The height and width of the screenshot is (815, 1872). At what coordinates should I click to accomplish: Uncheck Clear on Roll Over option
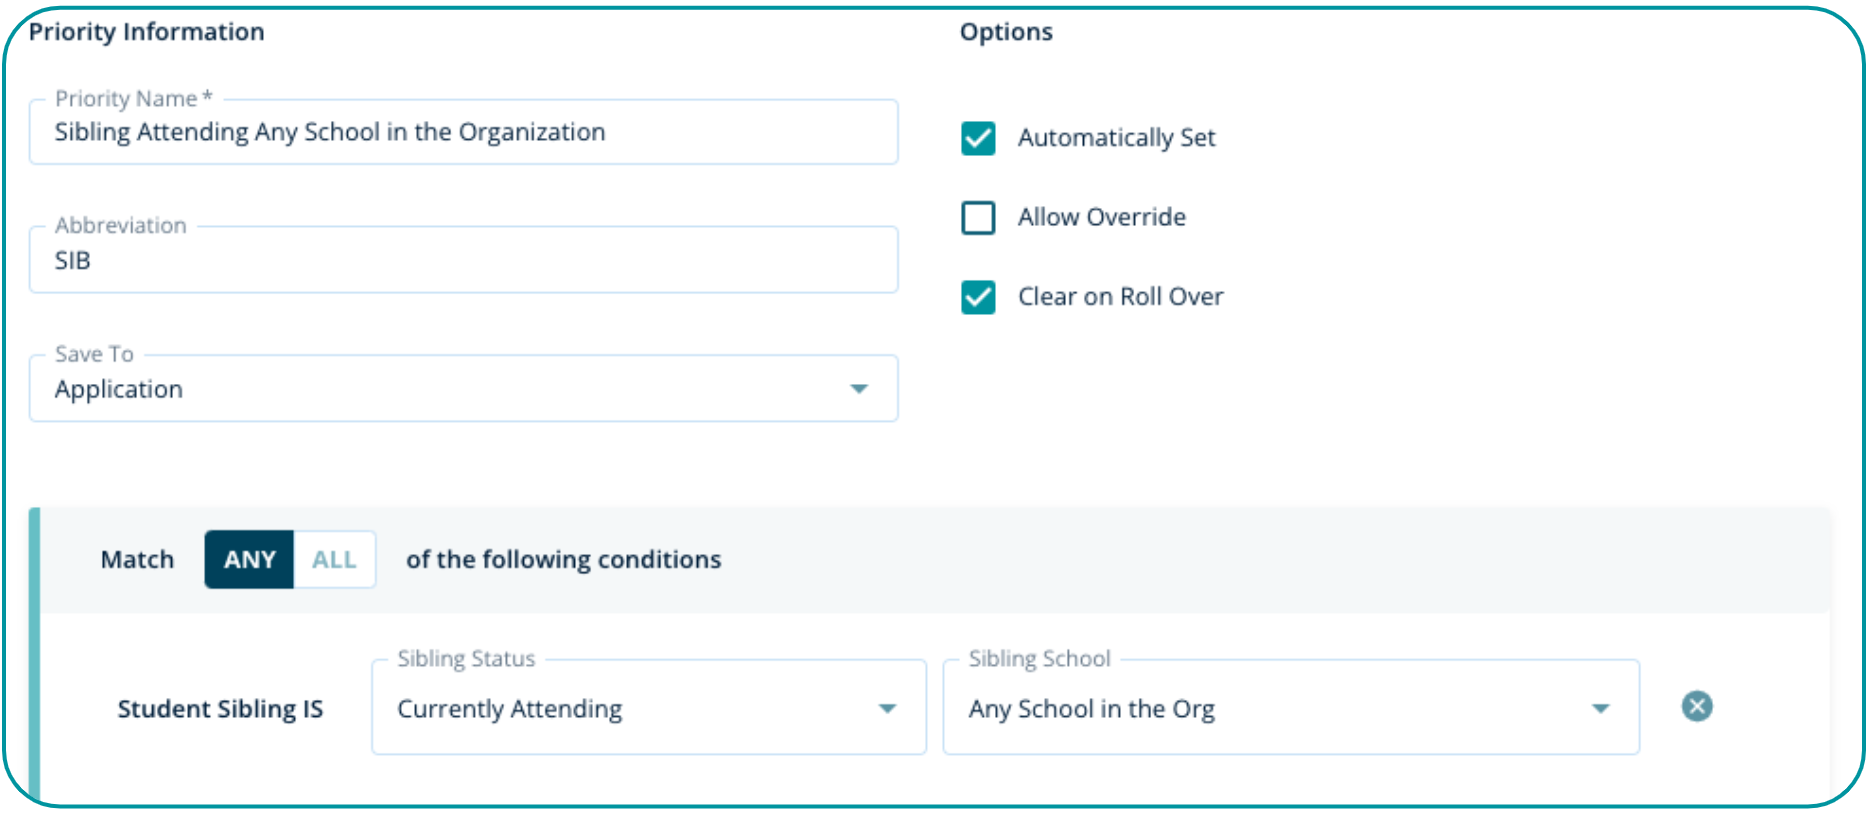(978, 297)
